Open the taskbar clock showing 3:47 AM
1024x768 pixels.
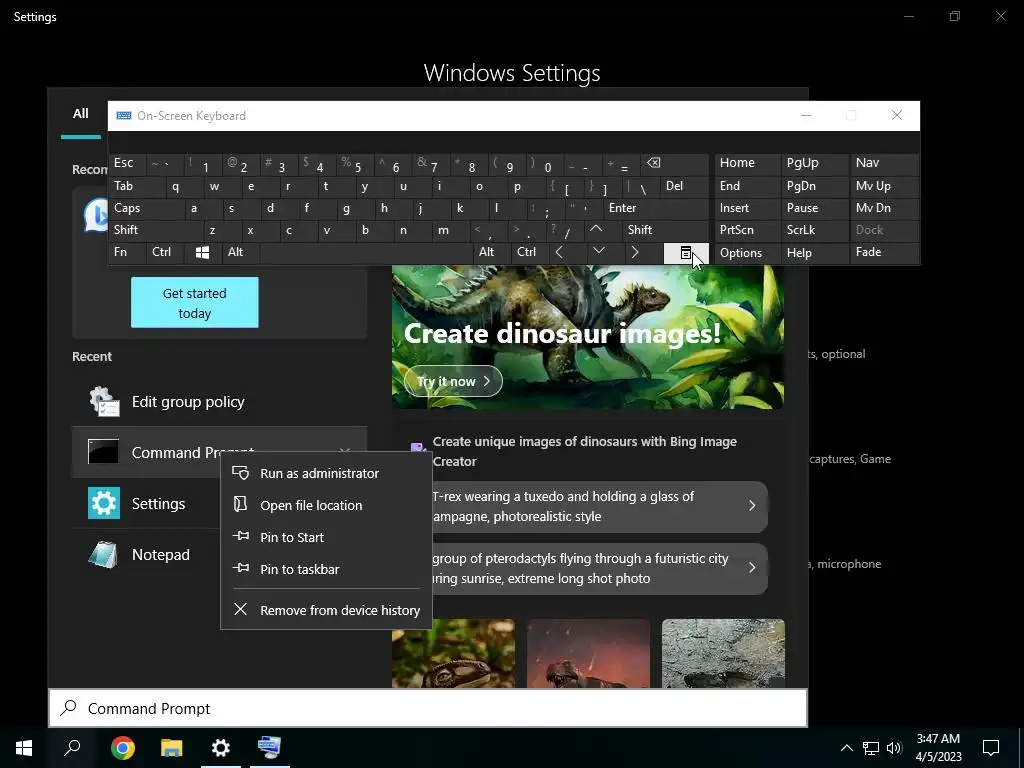point(938,748)
